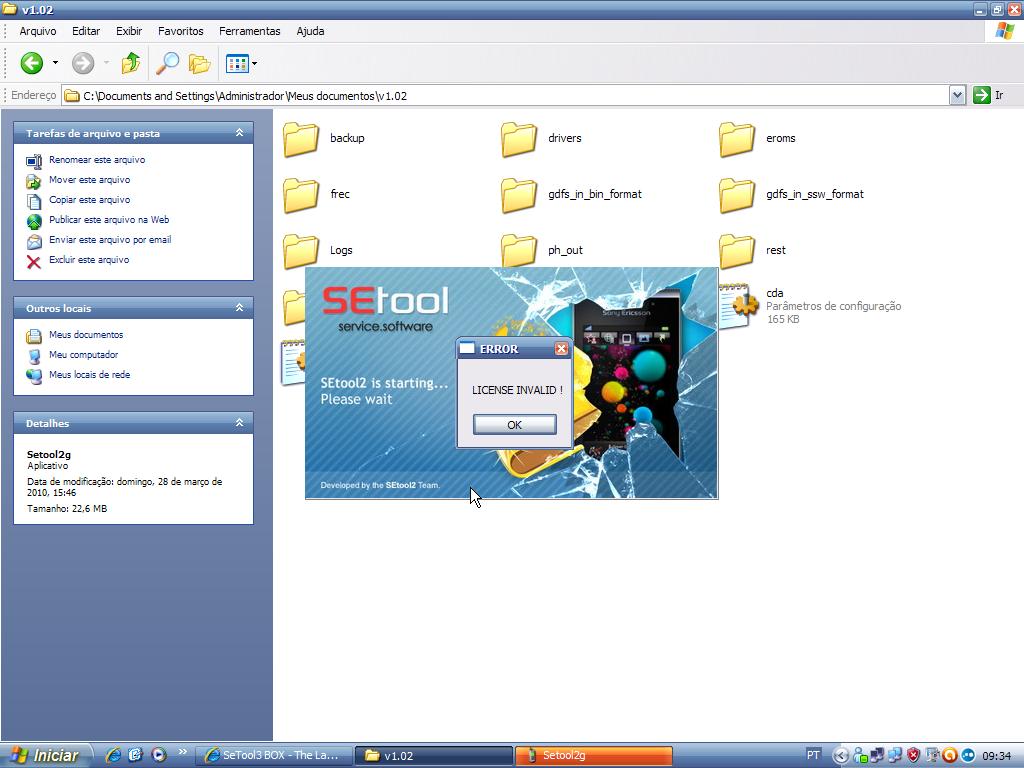Launch Windows Media Player from Quick Launch
1024x768 pixels.
(x=159, y=755)
